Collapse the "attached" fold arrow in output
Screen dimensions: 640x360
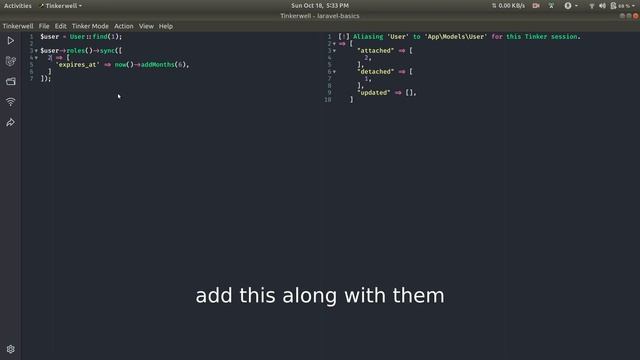pyautogui.click(x=334, y=51)
